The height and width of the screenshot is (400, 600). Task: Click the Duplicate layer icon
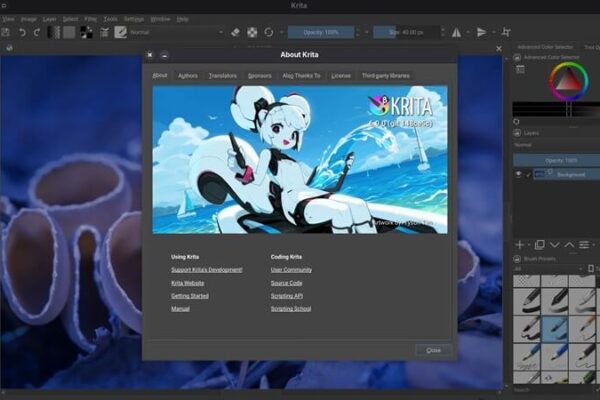pos(540,245)
